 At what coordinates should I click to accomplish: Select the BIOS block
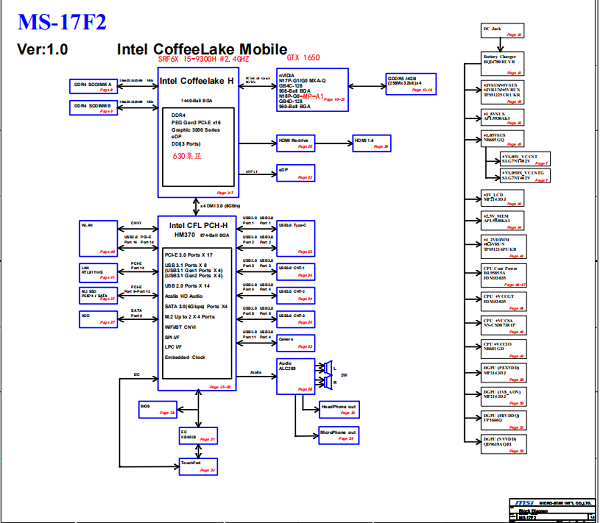[159, 410]
